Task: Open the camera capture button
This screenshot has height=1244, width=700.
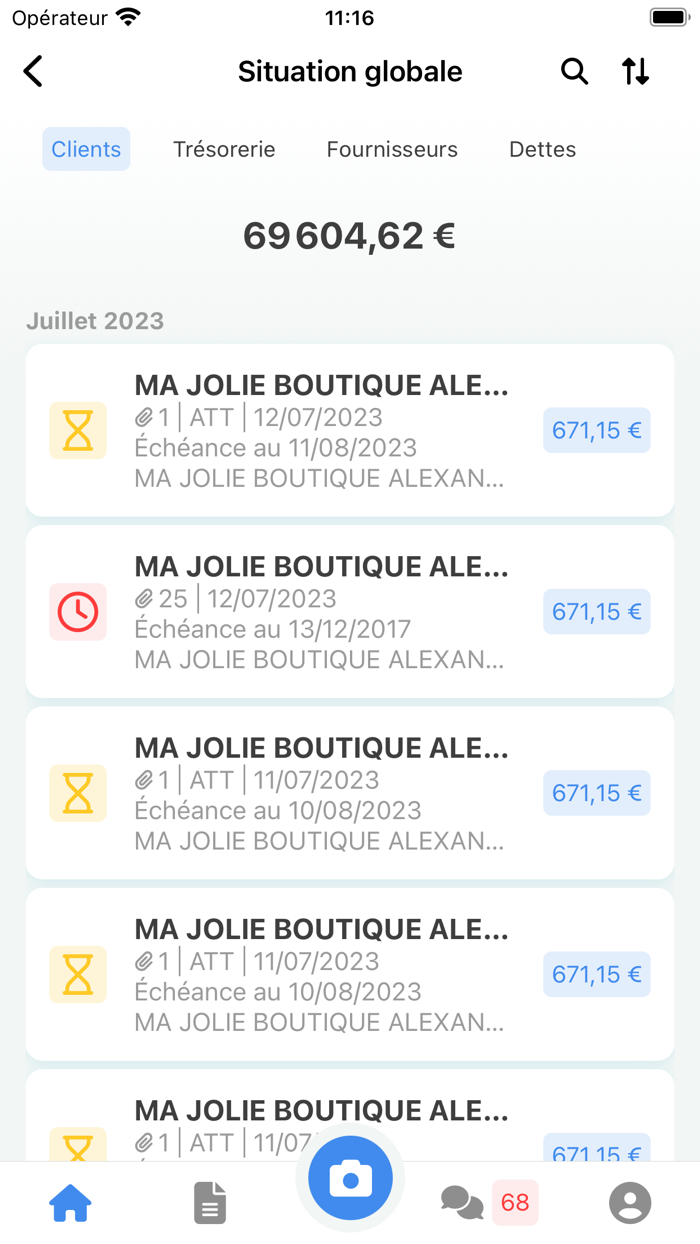Action: tap(349, 1177)
